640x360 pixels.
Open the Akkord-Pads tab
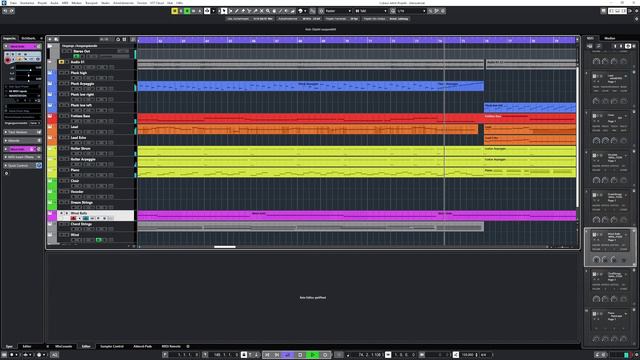142,347
